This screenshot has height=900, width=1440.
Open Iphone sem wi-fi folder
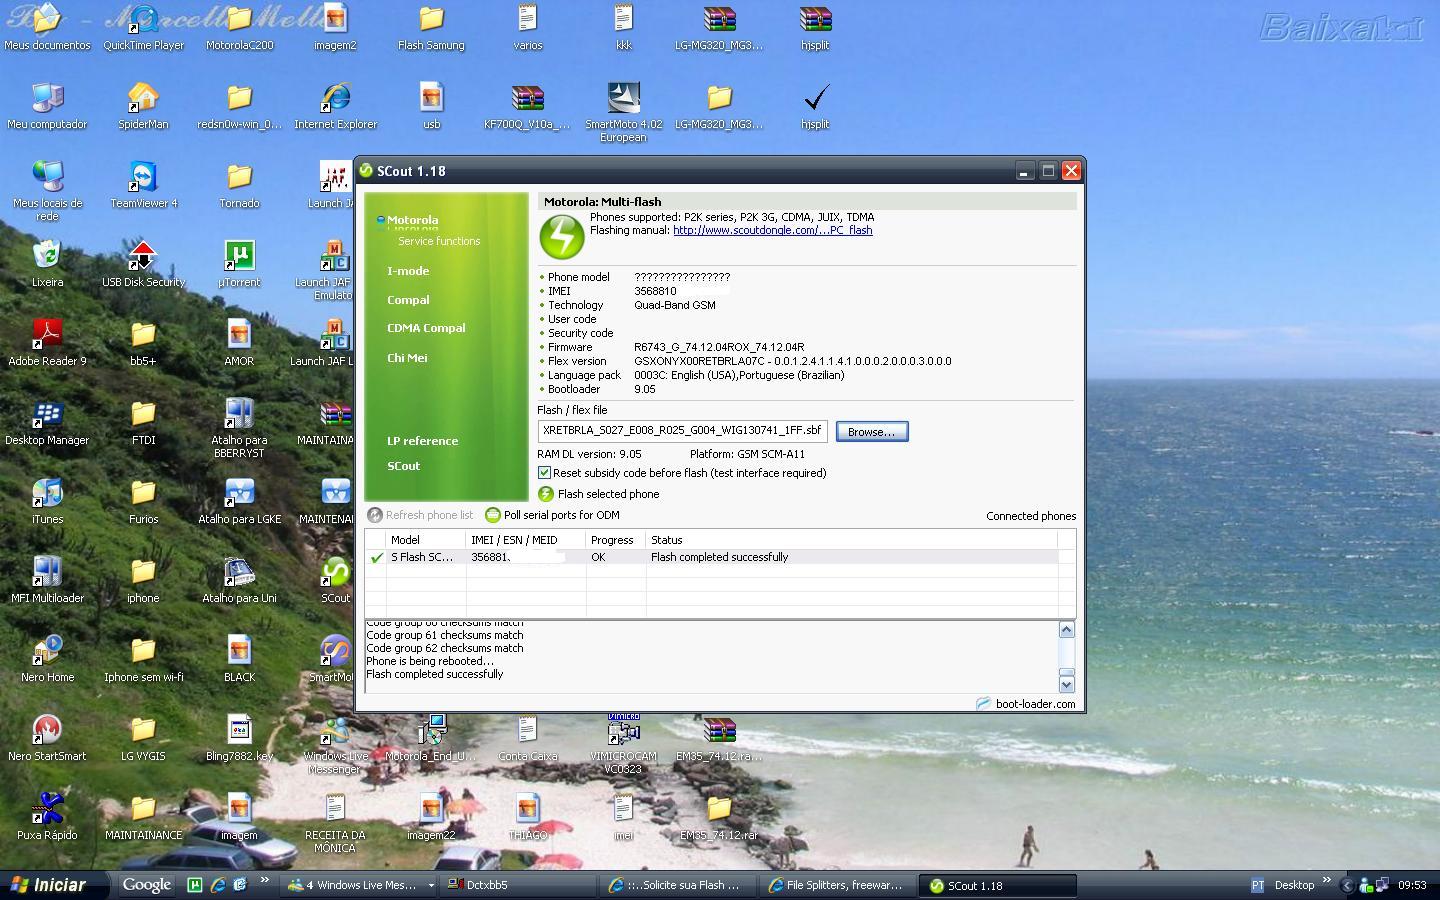(143, 658)
